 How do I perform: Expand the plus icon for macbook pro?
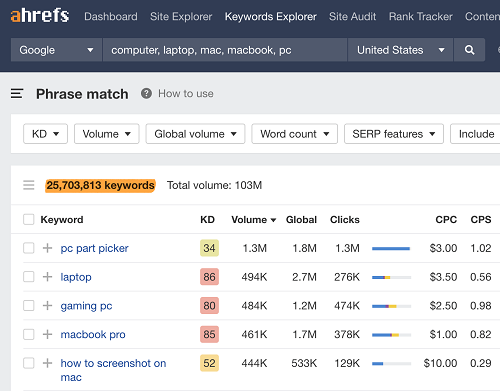[47, 334]
